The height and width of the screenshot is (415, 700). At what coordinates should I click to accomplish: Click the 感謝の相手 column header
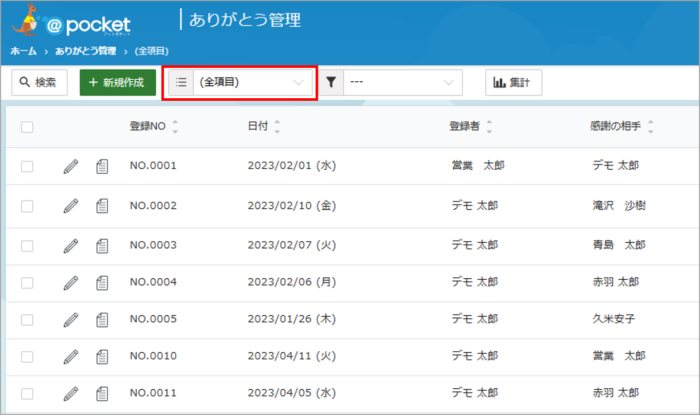pos(616,126)
